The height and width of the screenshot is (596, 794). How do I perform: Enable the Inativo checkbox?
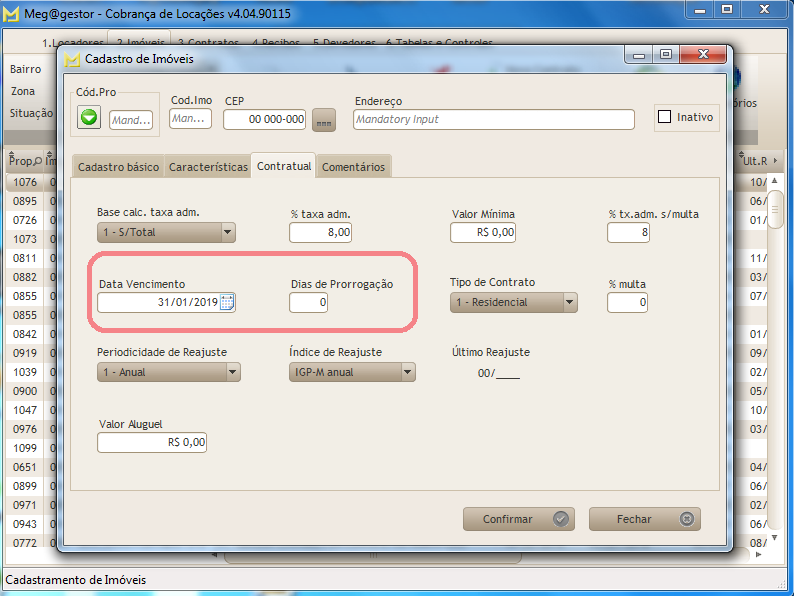pyautogui.click(x=665, y=117)
